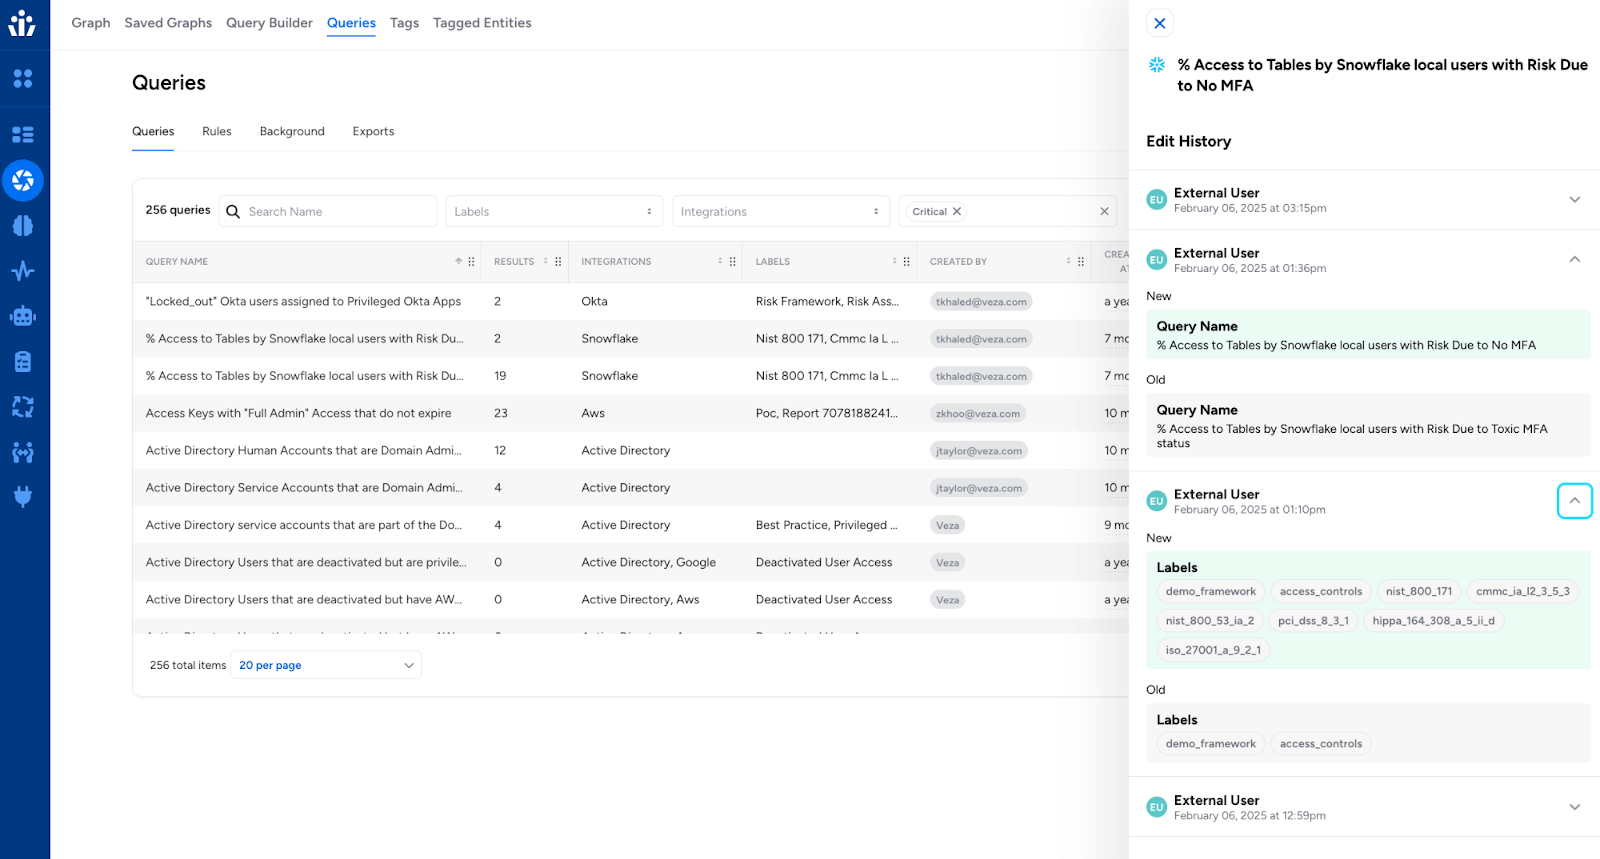Click the four-dots grid icon in the sidebar
This screenshot has width=1600, height=859.
coord(23,79)
